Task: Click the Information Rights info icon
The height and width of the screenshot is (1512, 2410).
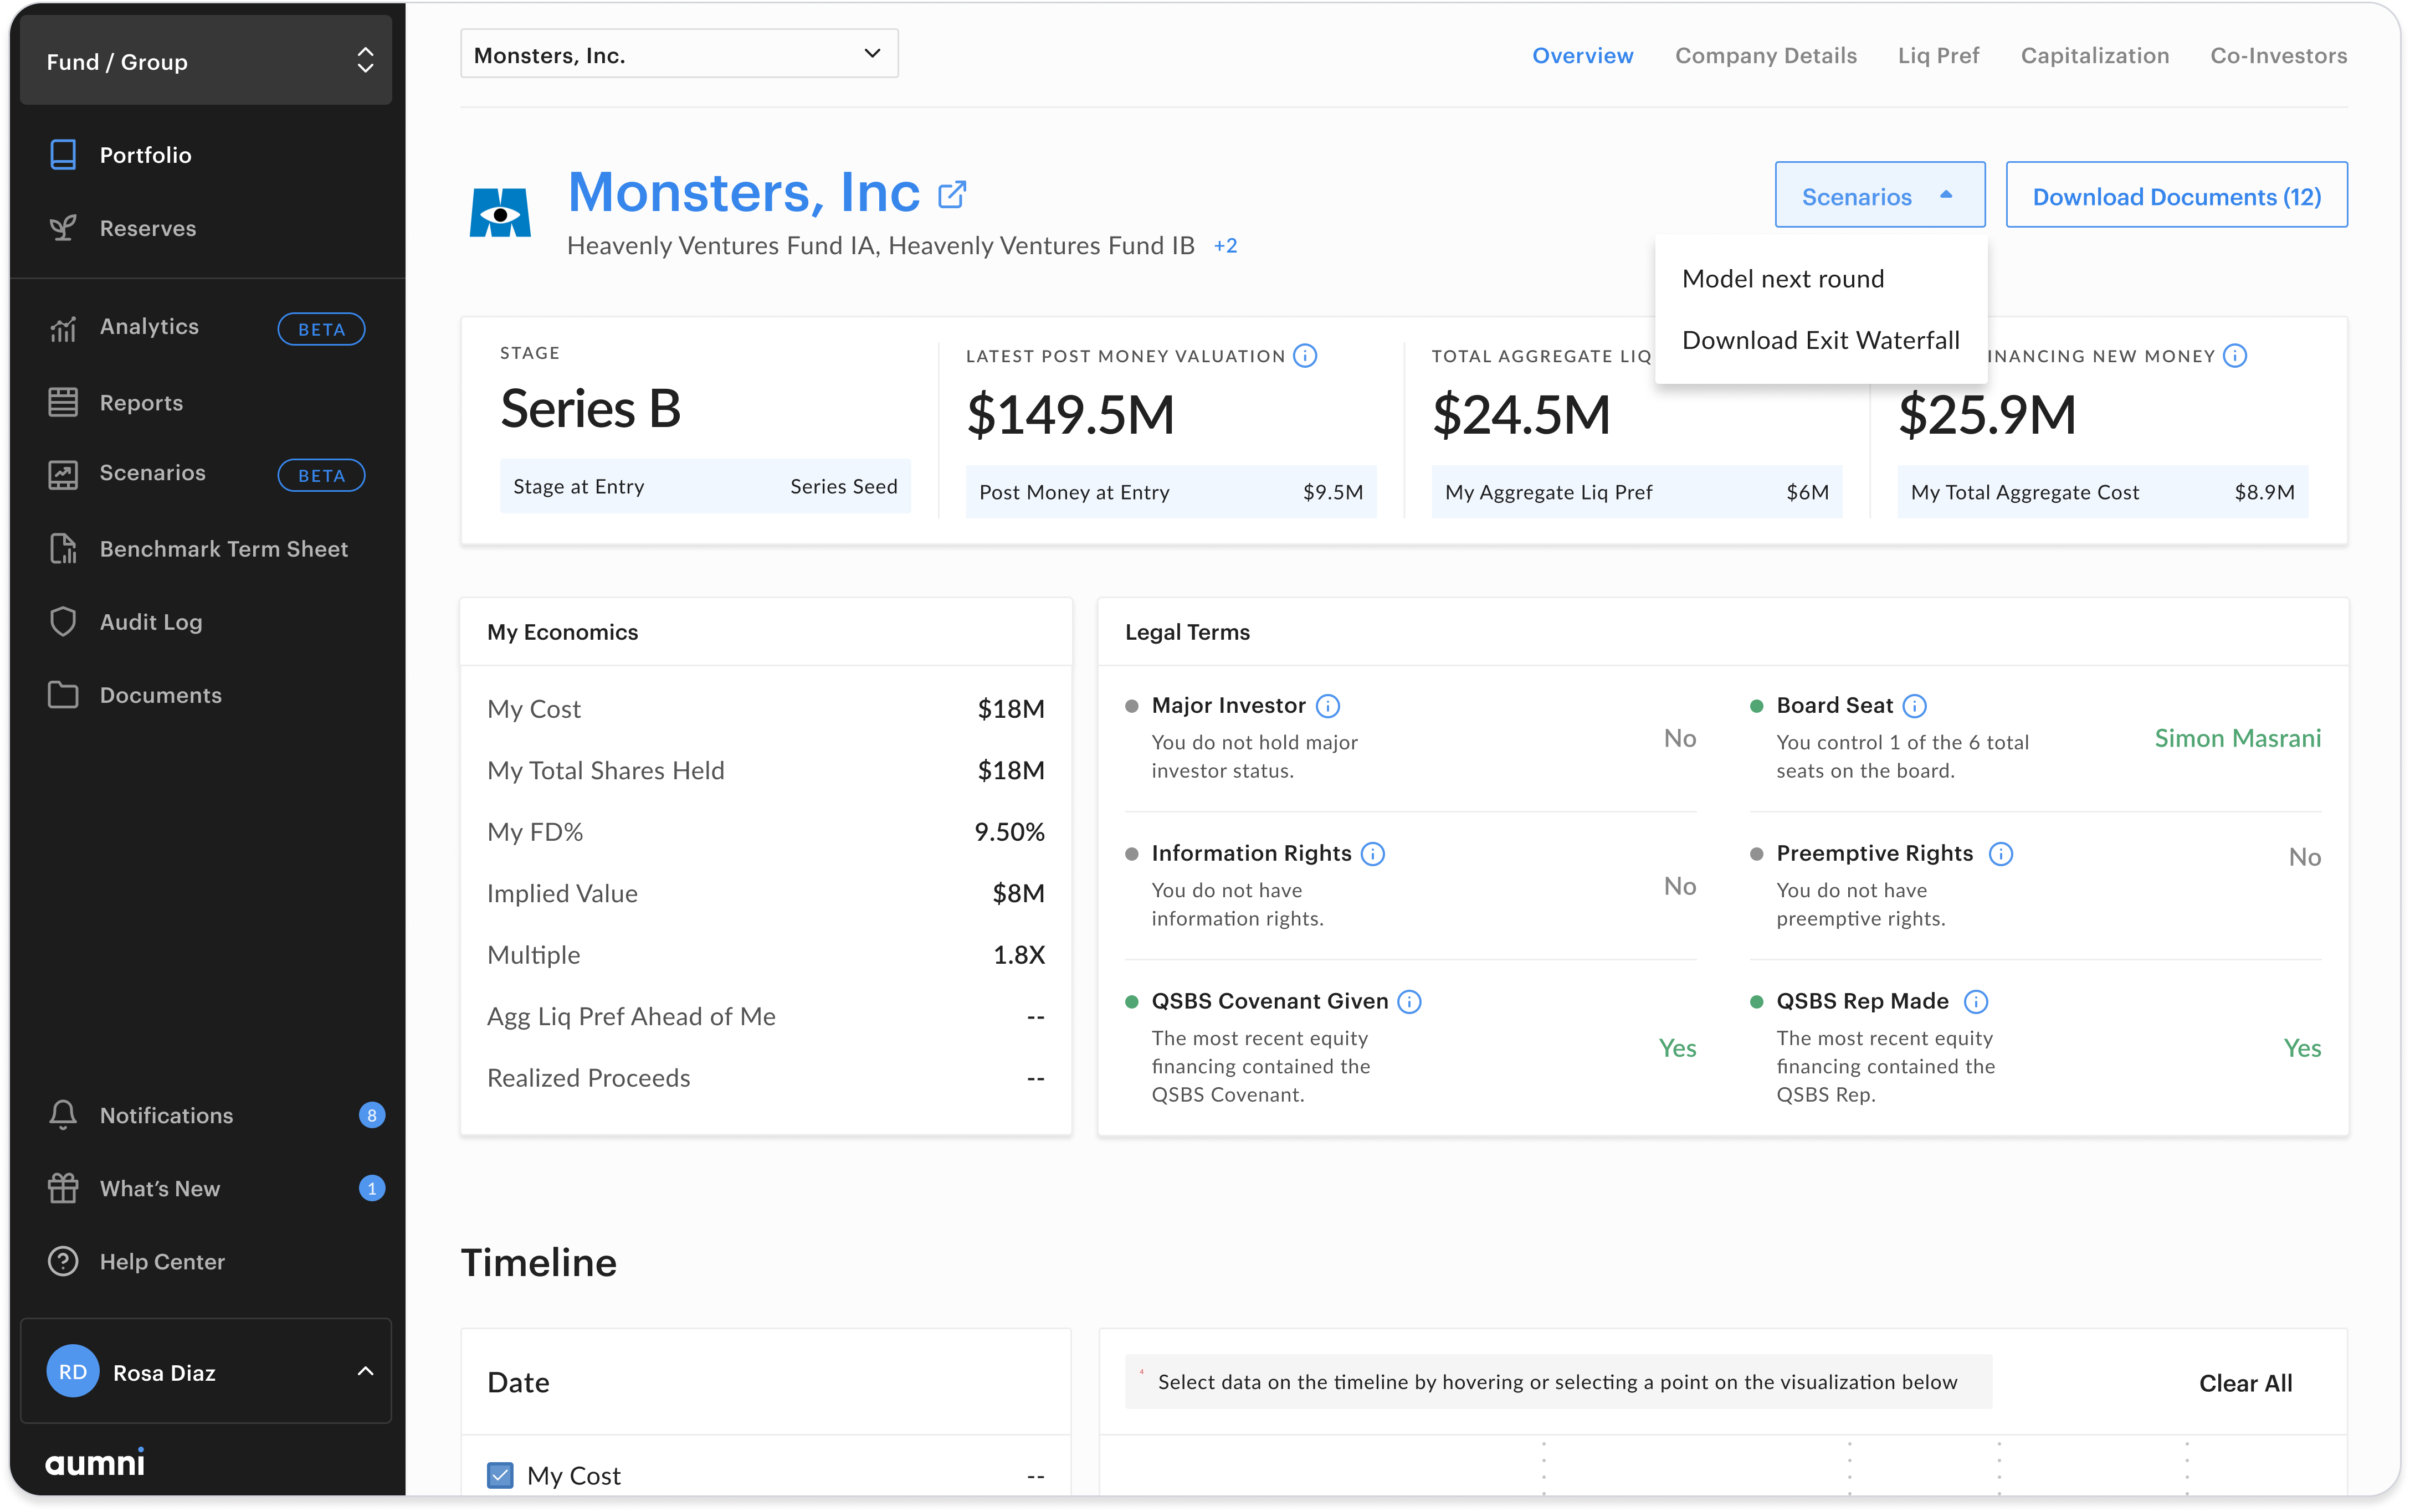Action: pyautogui.click(x=1373, y=854)
